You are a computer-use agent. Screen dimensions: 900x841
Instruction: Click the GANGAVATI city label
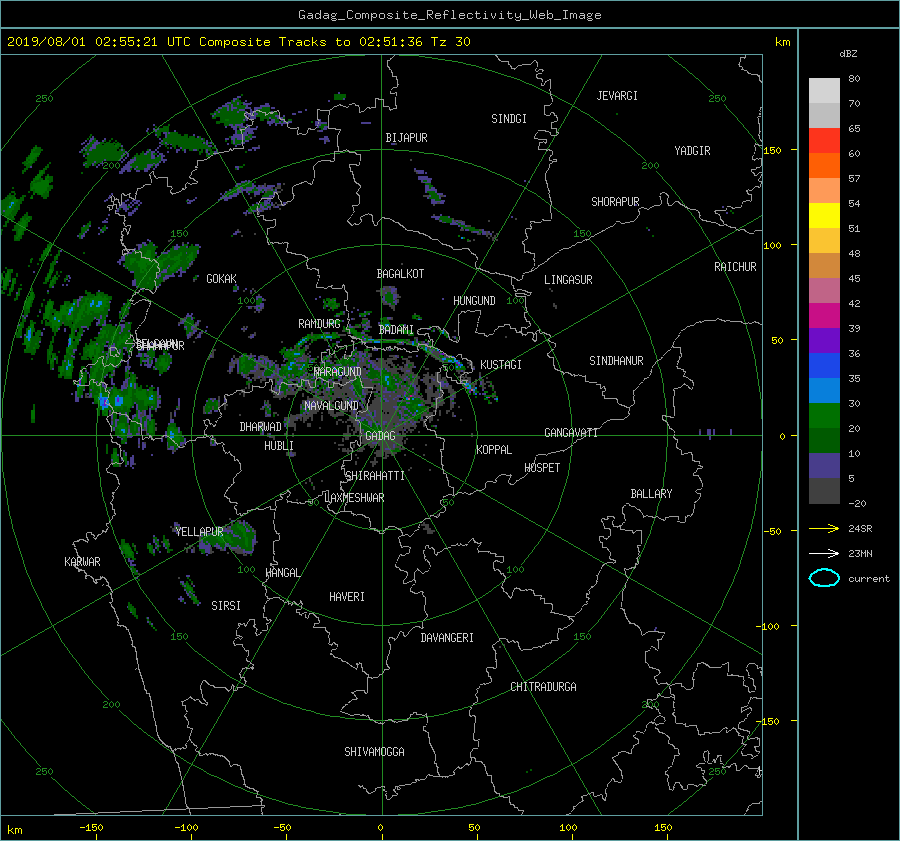pos(571,433)
